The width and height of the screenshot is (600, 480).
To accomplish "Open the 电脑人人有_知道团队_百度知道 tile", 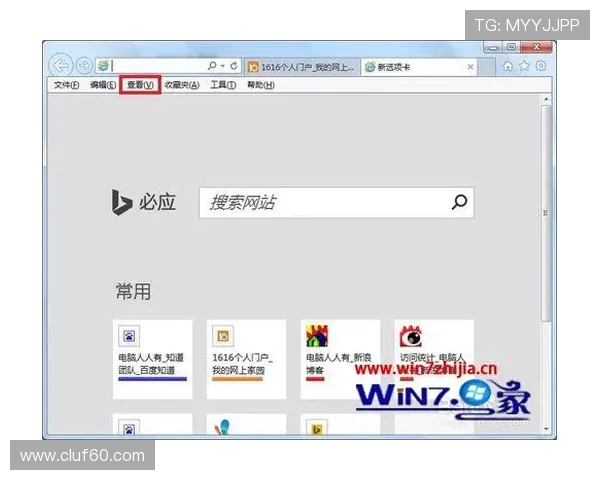I will tap(152, 359).
